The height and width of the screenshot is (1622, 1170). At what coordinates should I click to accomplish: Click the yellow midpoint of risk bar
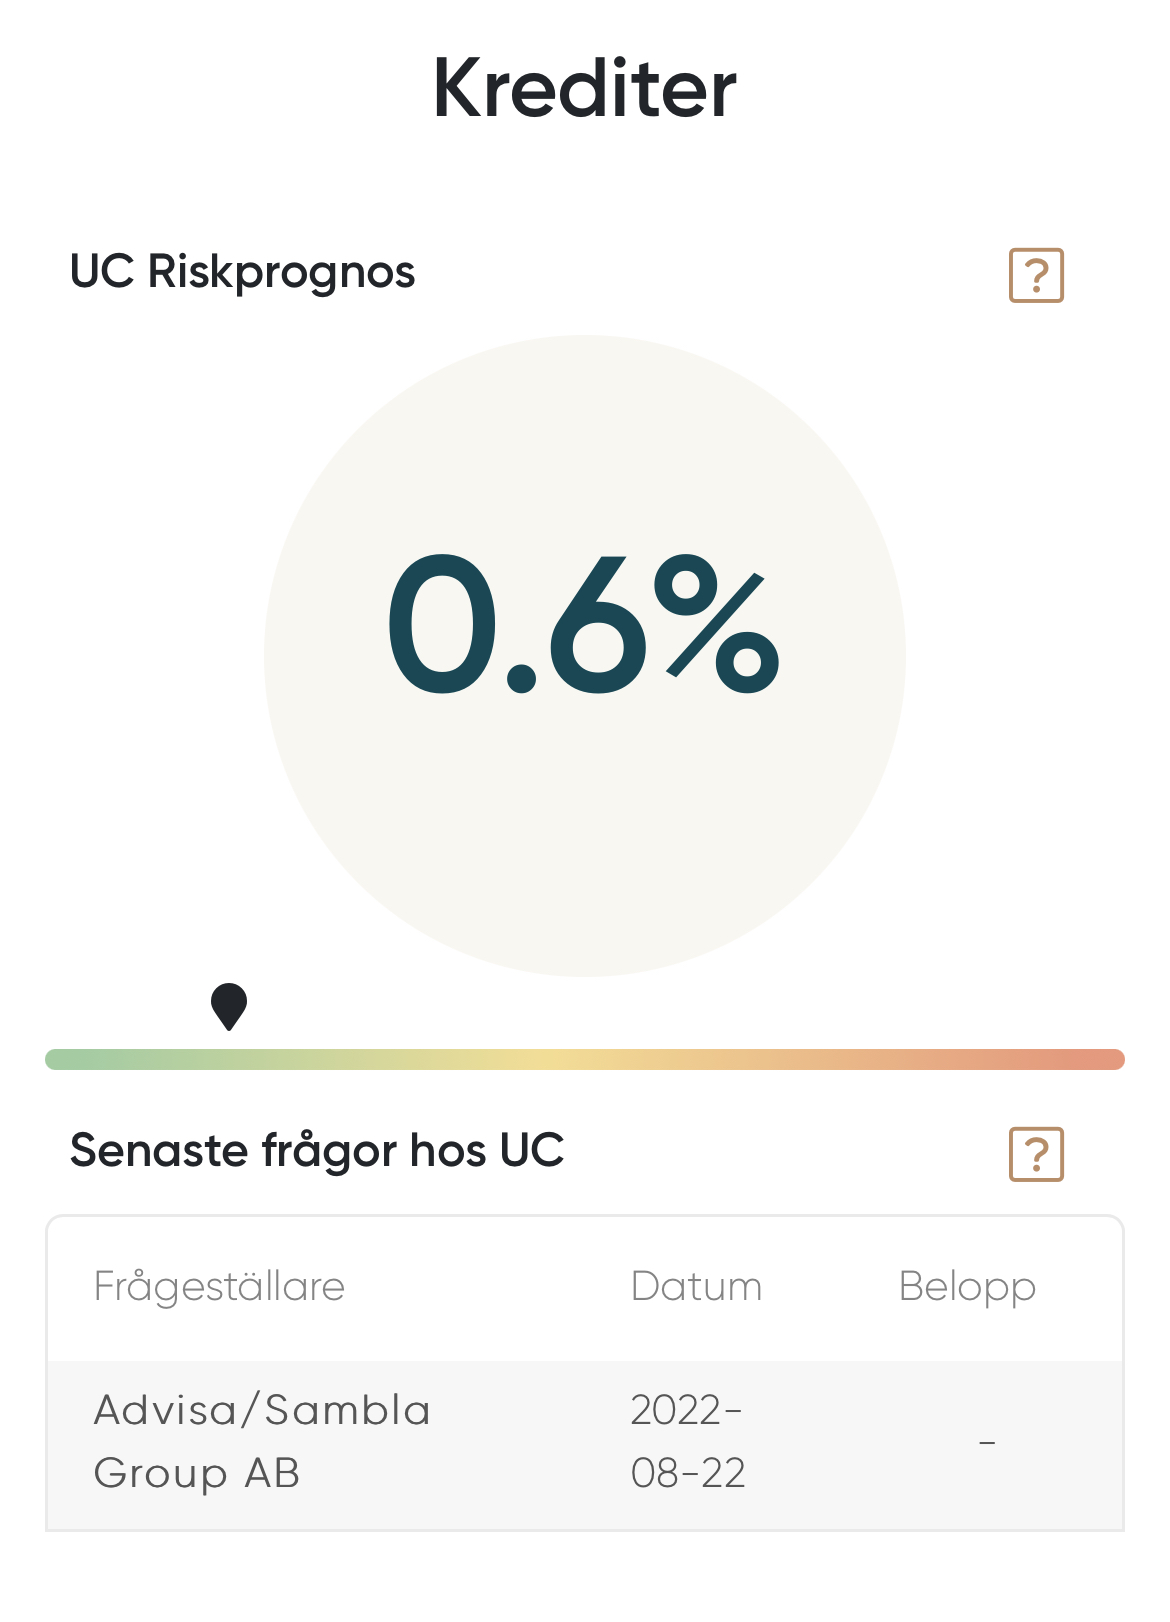point(560,1060)
